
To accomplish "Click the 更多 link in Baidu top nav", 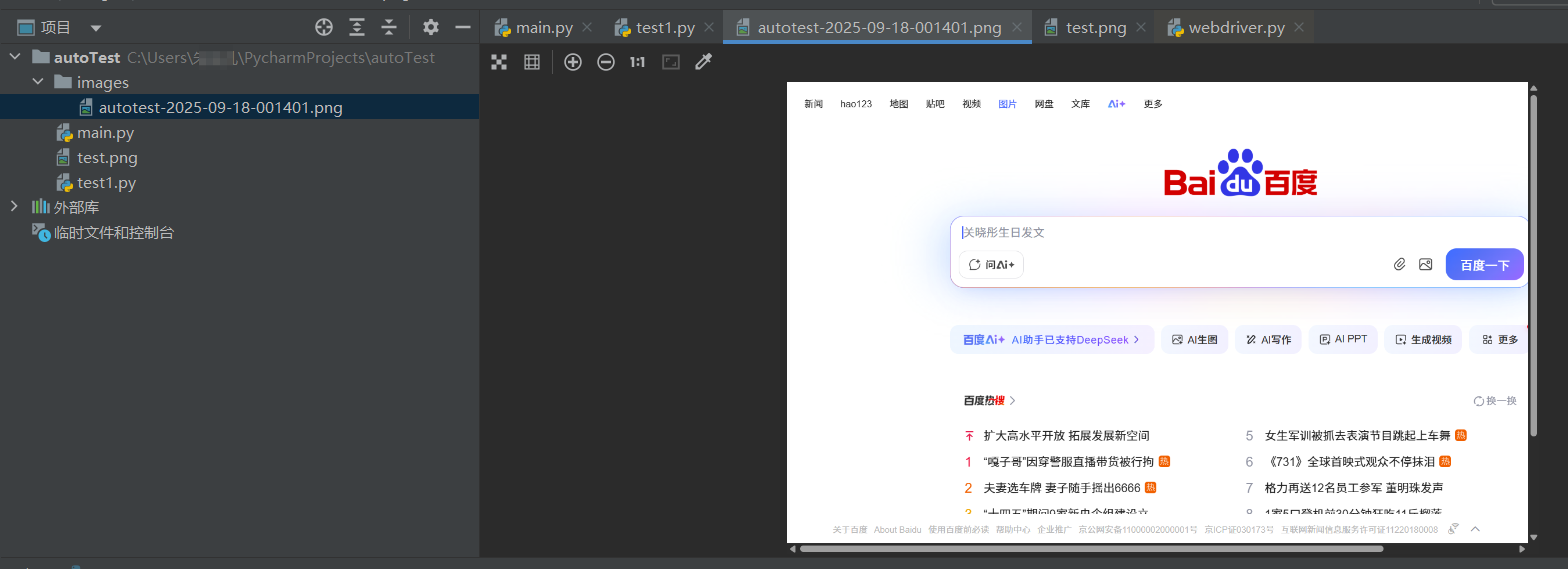I will click(x=1153, y=104).
